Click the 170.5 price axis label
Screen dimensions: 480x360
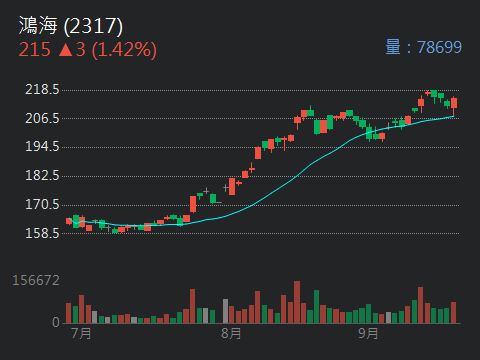(x=42, y=205)
